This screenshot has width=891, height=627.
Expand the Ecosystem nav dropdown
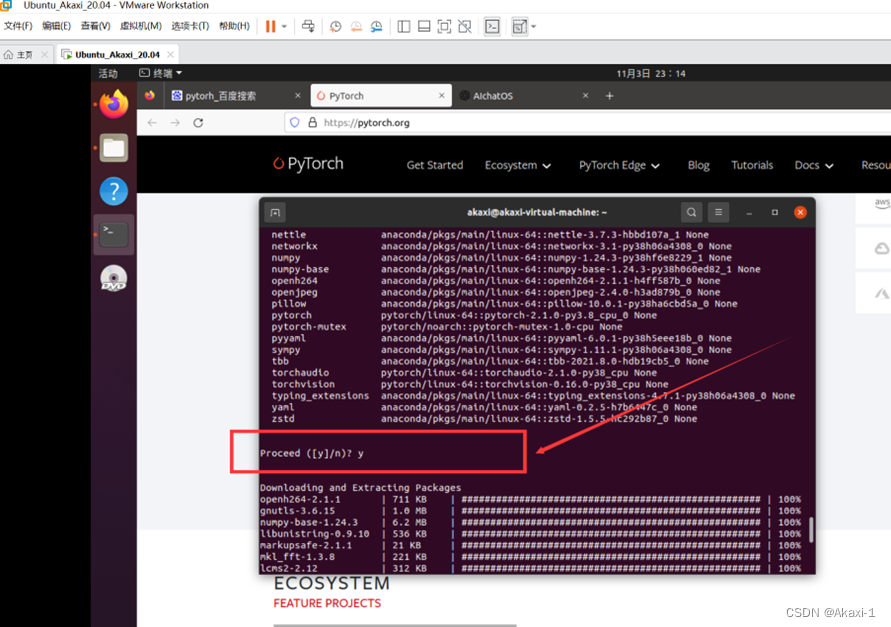[x=518, y=165]
